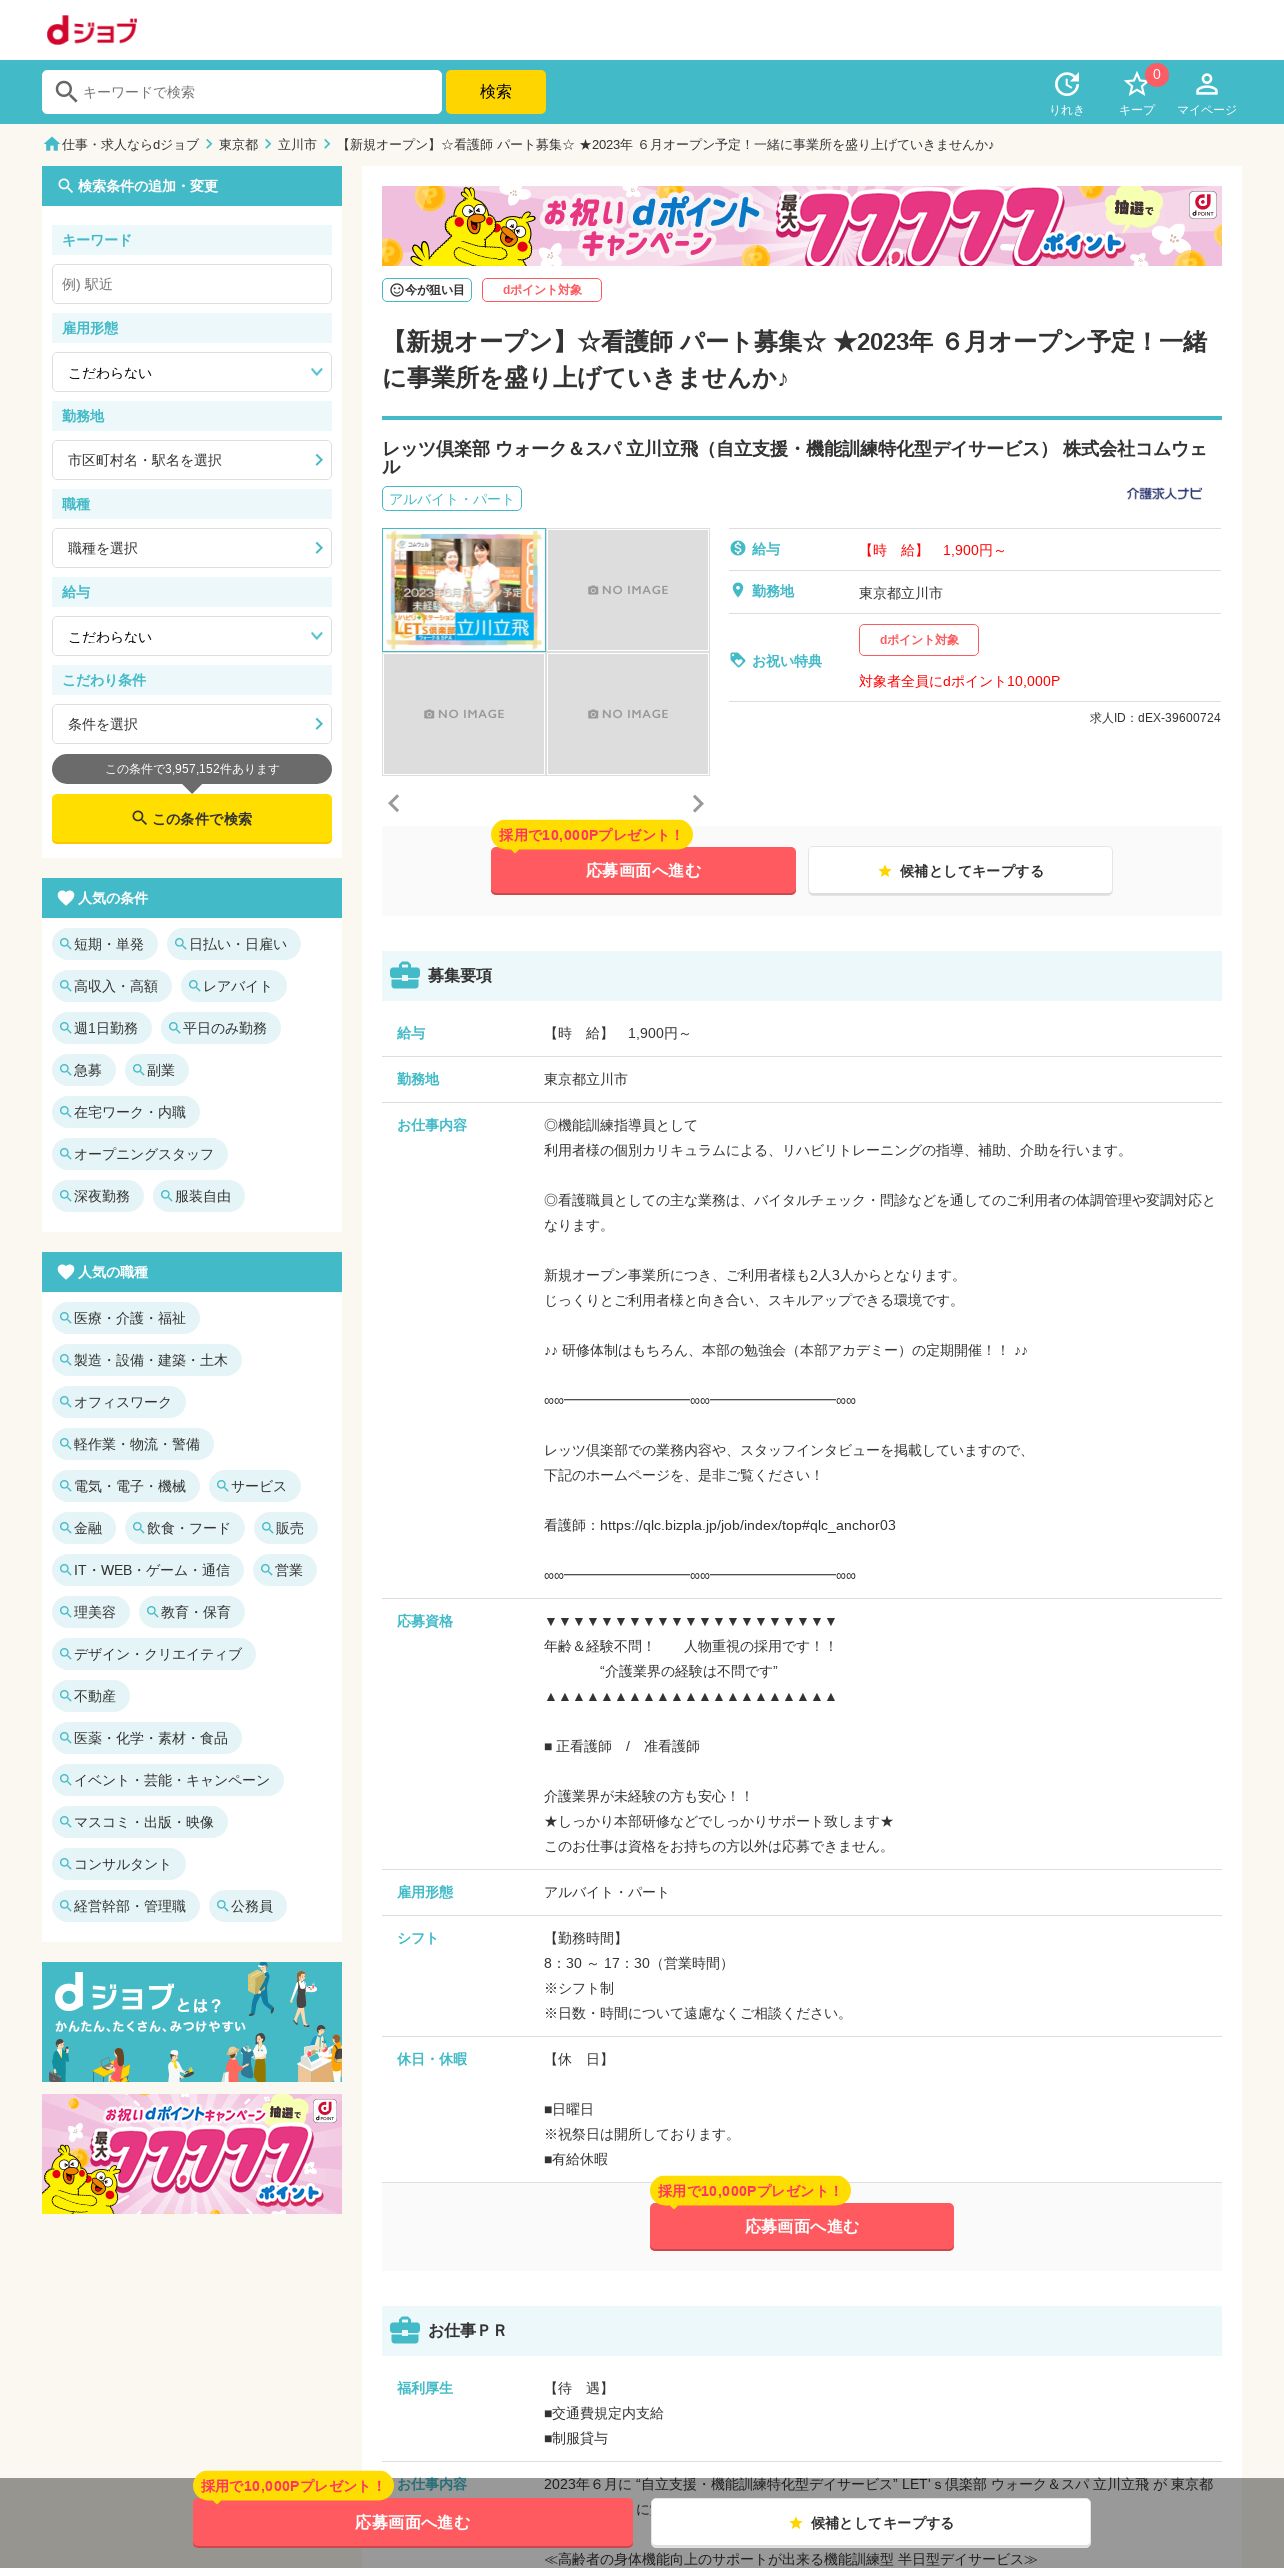
Task: Click 東京都 in the breadcrumb
Action: point(239,145)
